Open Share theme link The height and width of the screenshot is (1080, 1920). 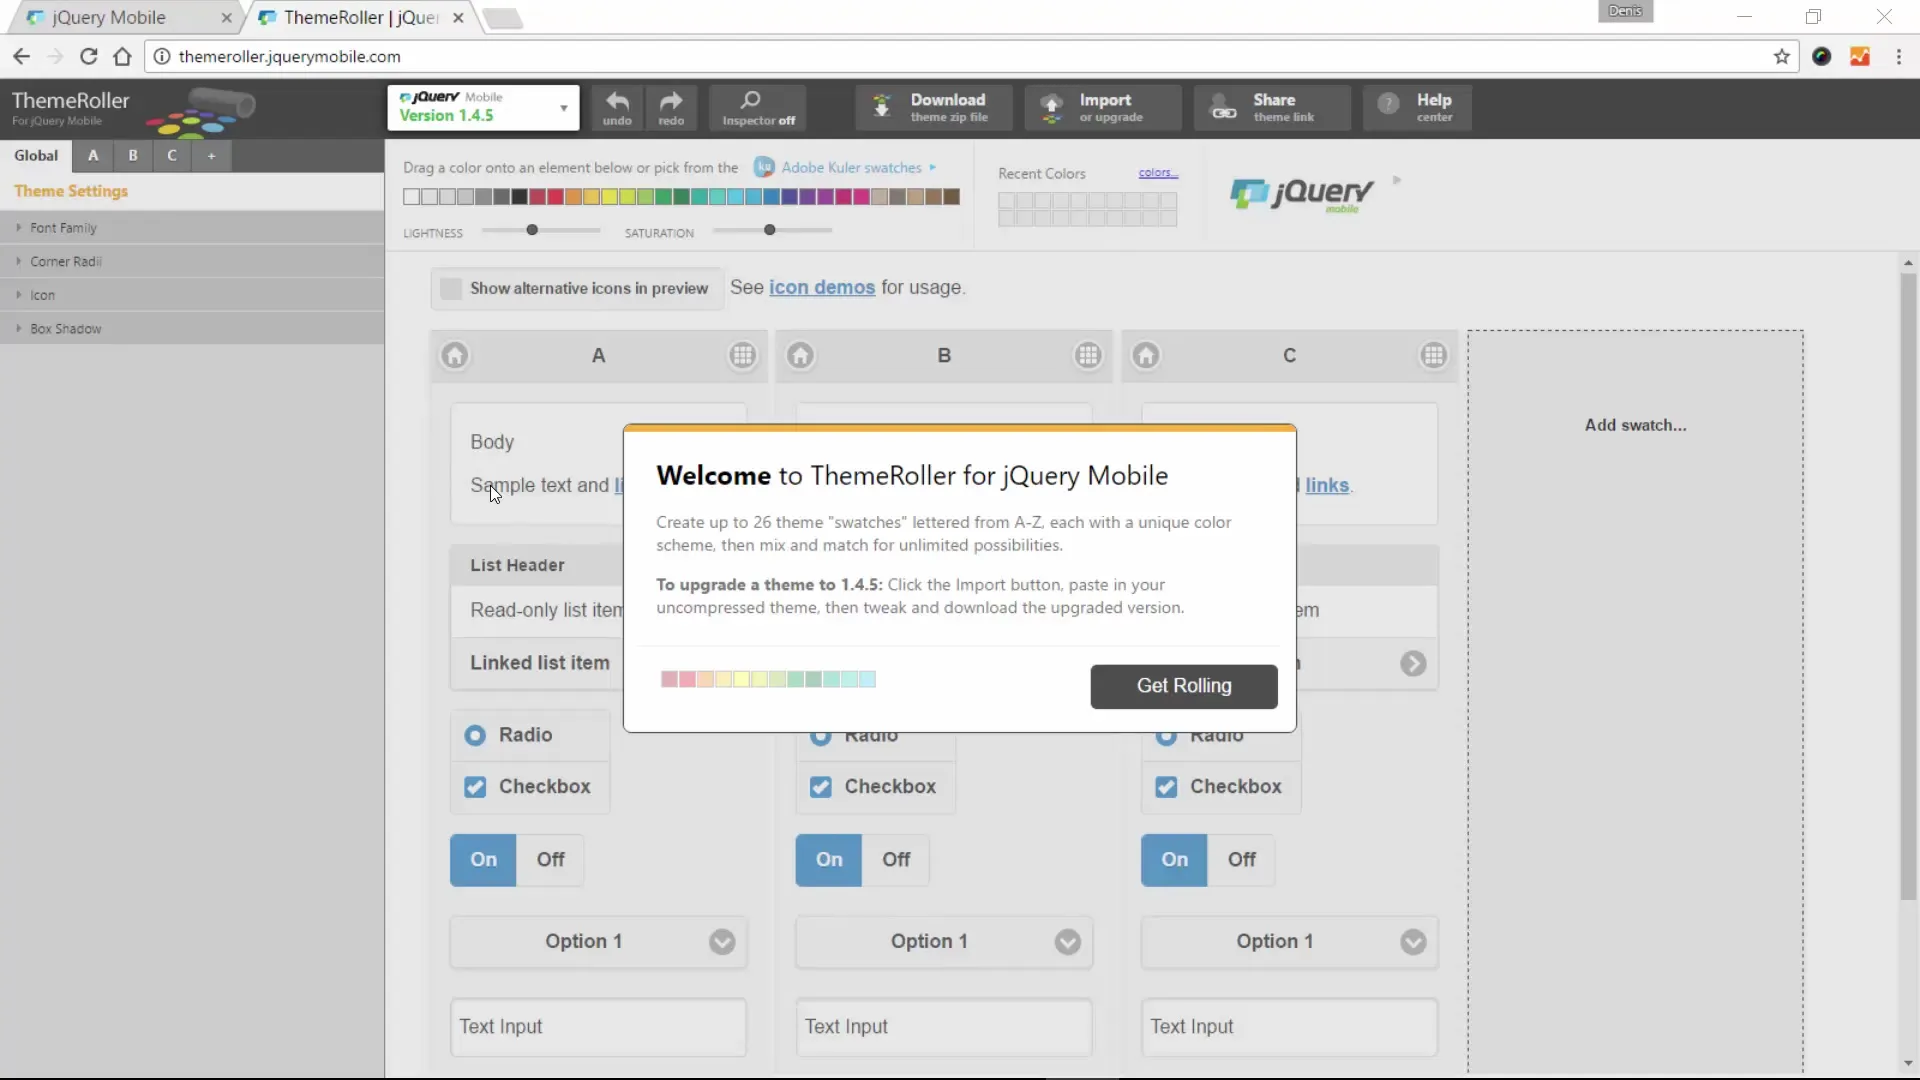(1272, 108)
